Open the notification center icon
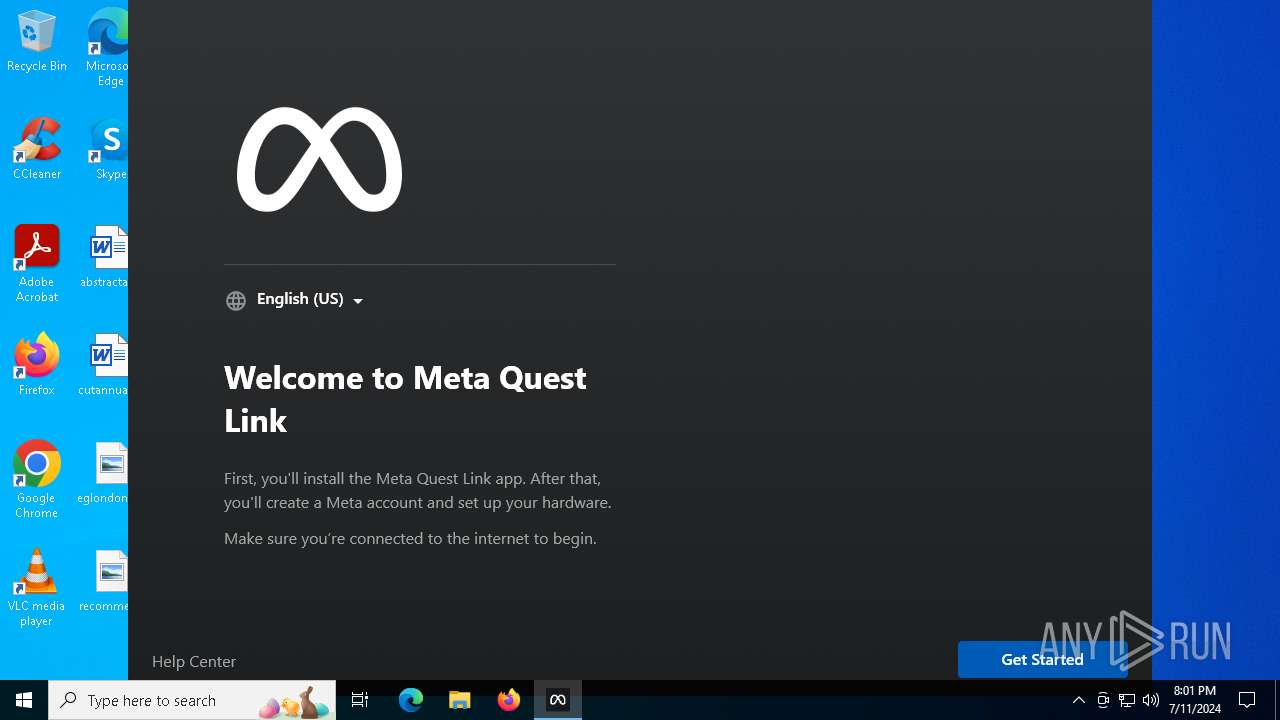The height and width of the screenshot is (720, 1280). click(1248, 700)
